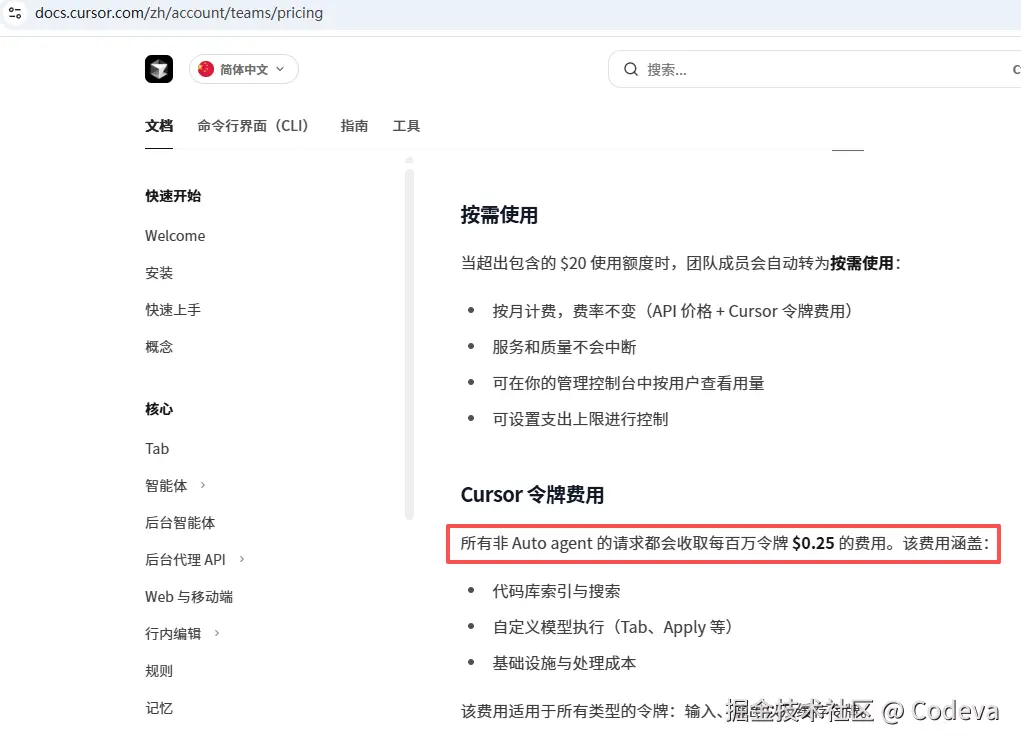Click the sidebar scrollbar
Image resolution: width=1021 pixels, height=746 pixels.
408,330
